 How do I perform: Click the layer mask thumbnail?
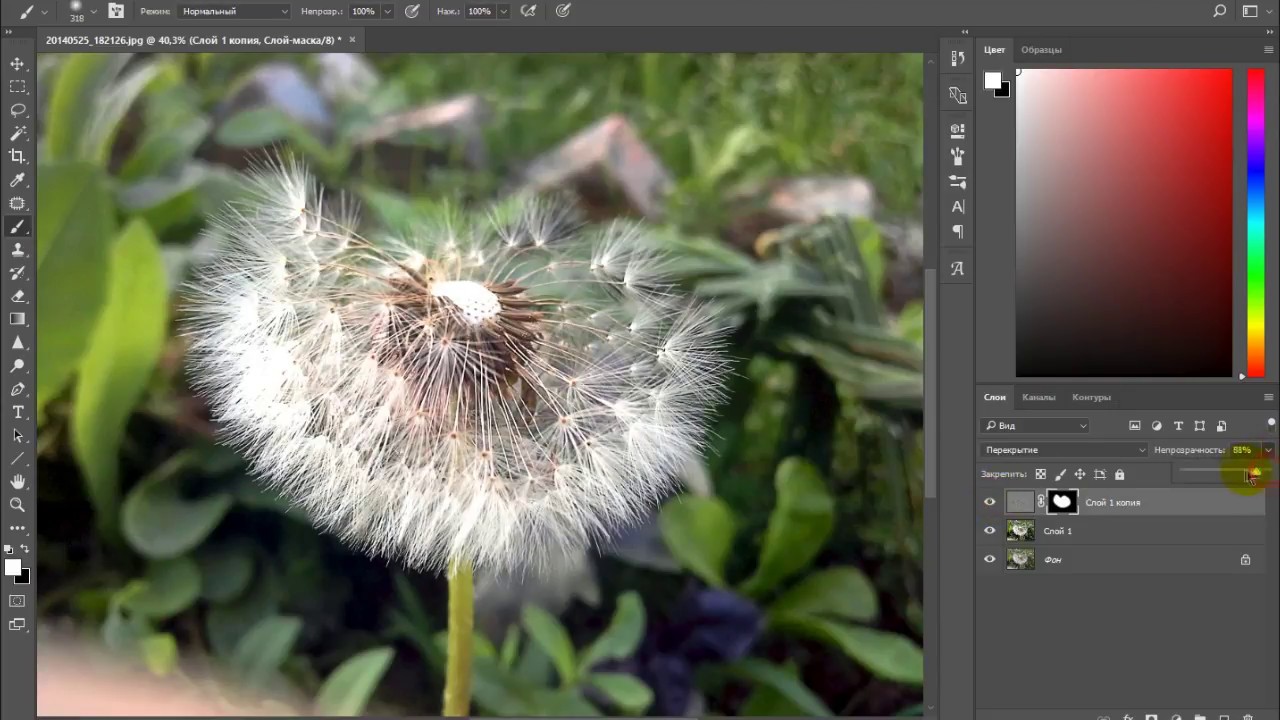(x=1062, y=503)
